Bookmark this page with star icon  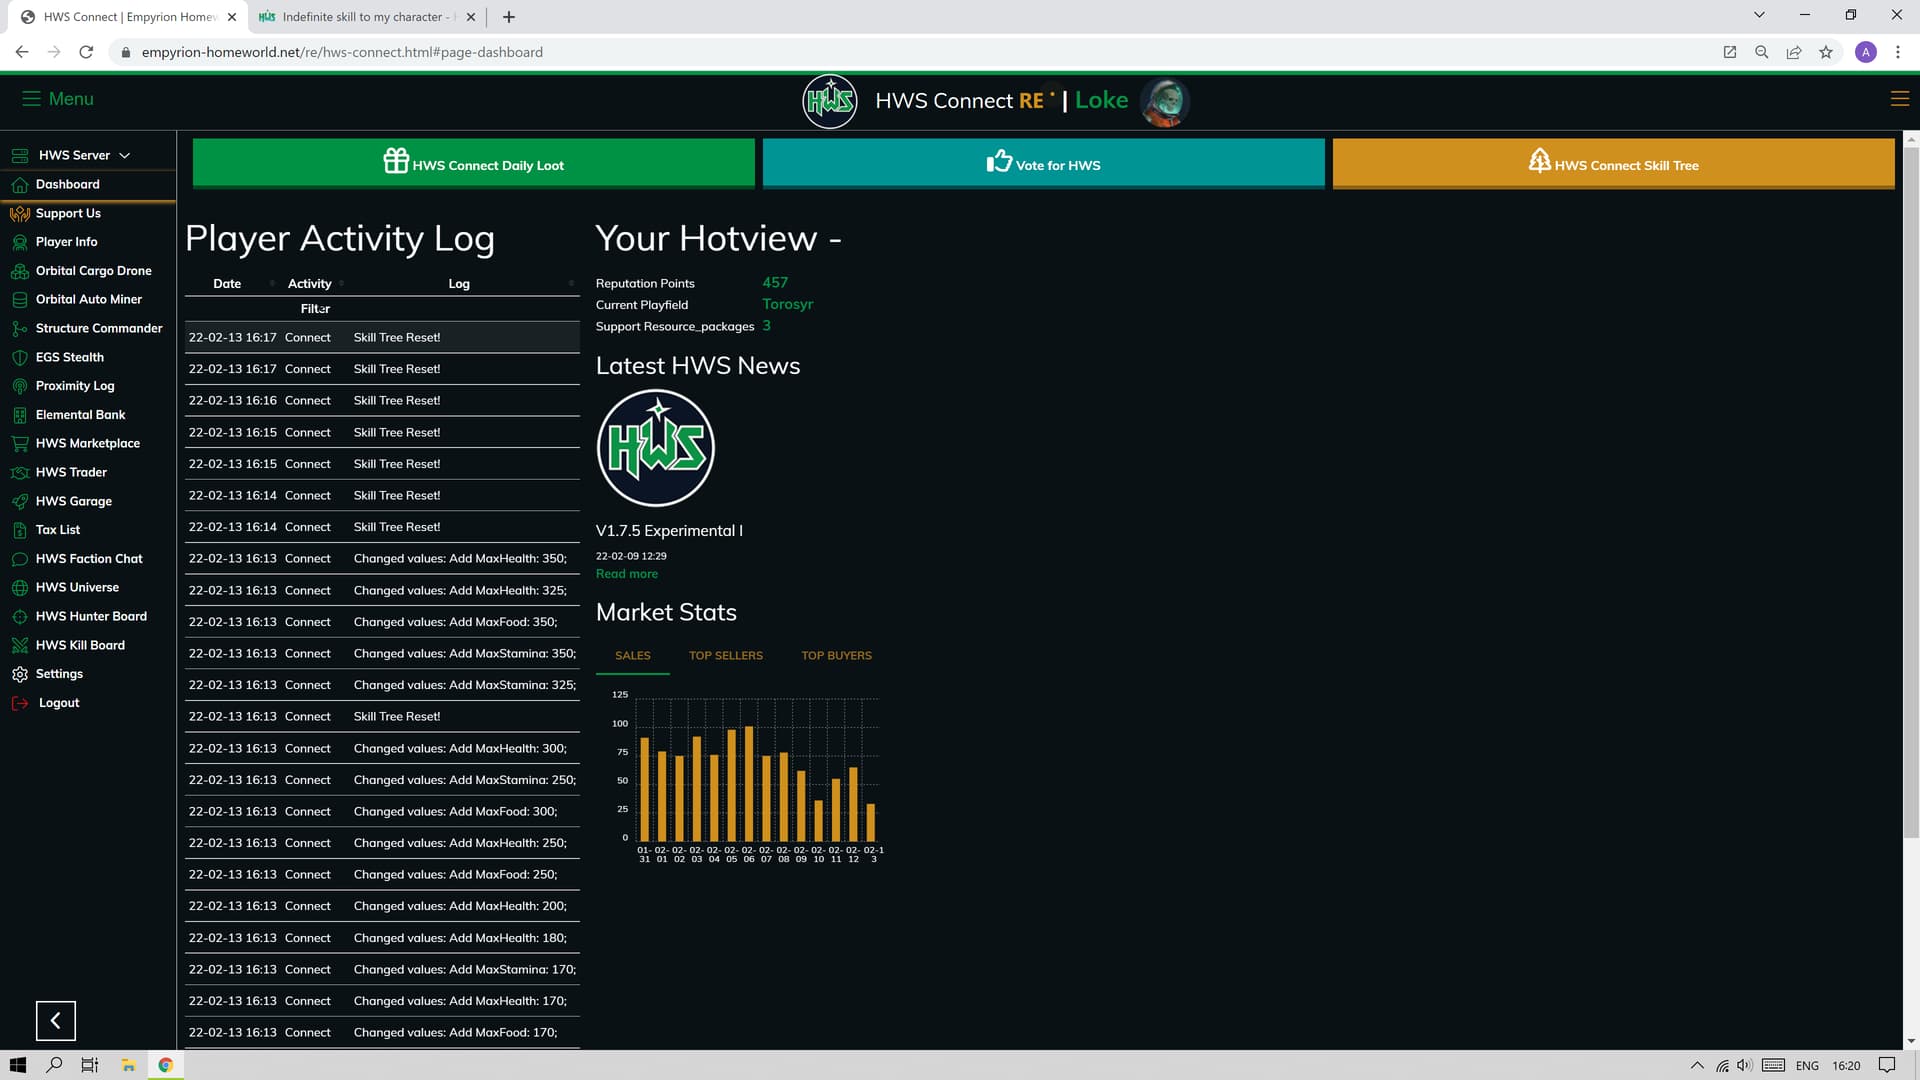[1826, 52]
